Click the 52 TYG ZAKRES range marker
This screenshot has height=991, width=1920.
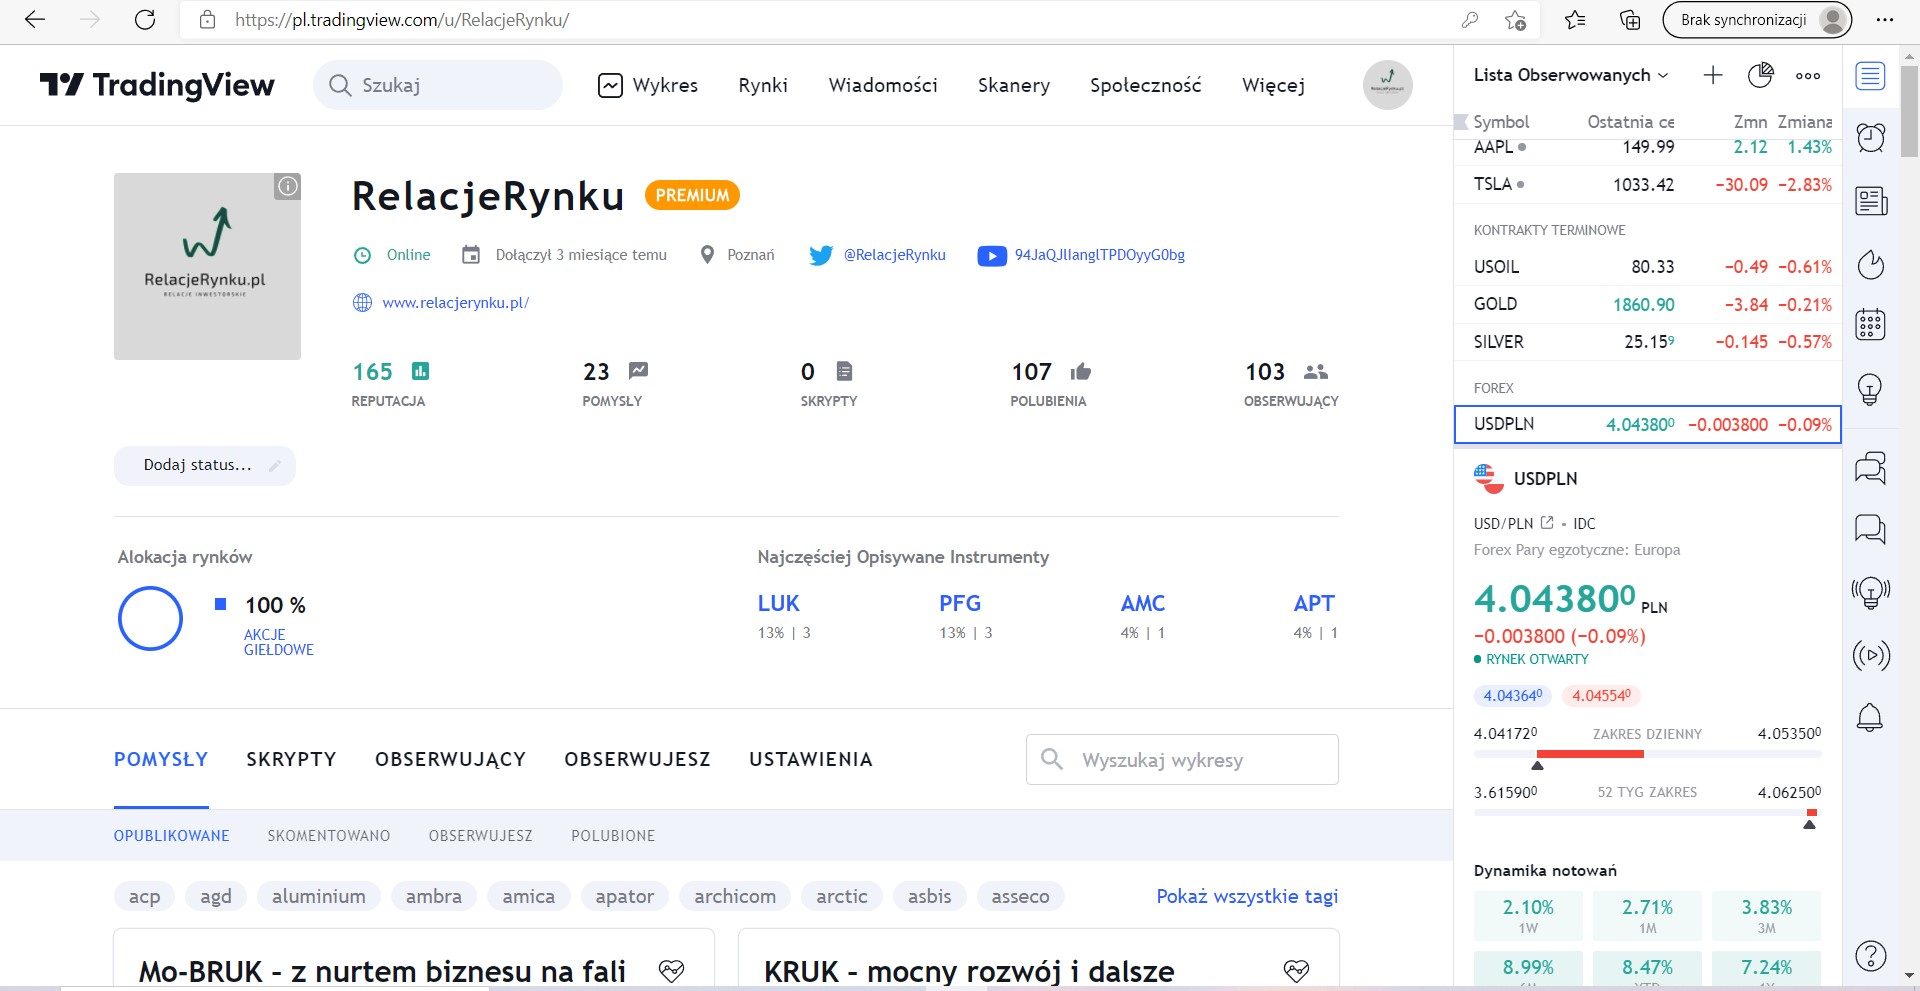[x=1809, y=824]
